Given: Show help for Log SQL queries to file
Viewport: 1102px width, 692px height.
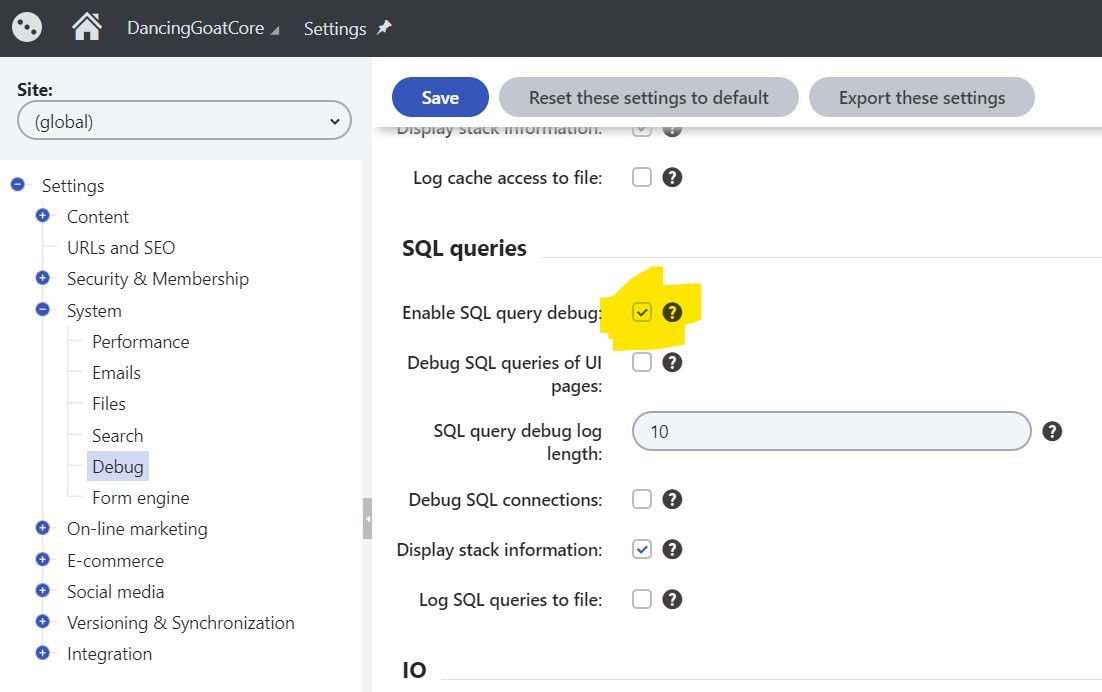Looking at the screenshot, I should click(x=672, y=599).
